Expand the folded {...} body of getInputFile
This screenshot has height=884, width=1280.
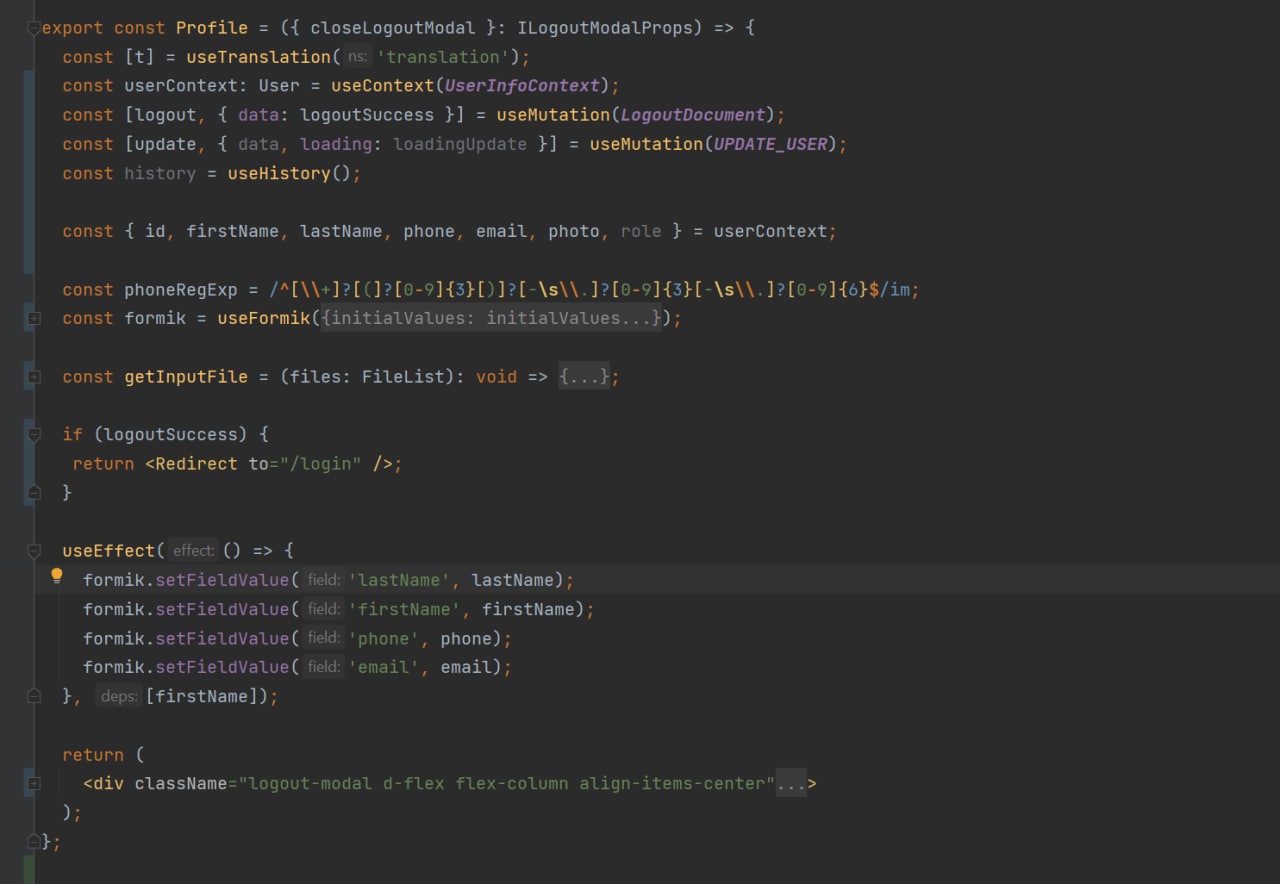[584, 377]
